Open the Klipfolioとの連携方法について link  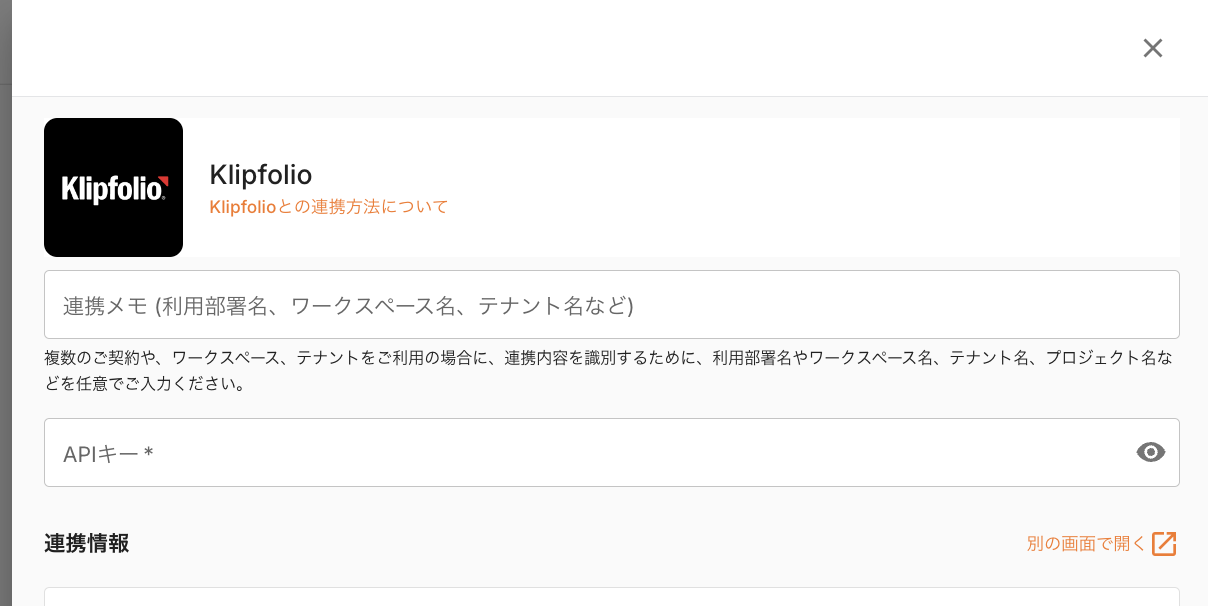[329, 207]
